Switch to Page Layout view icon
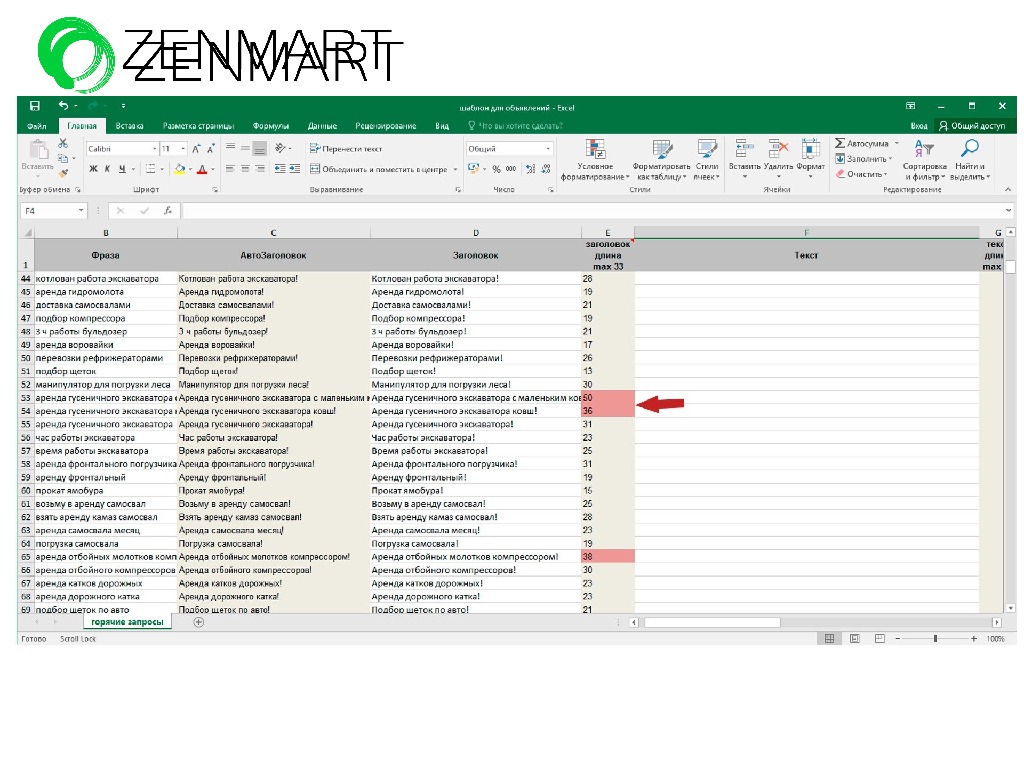1024x768 pixels. tap(854, 639)
